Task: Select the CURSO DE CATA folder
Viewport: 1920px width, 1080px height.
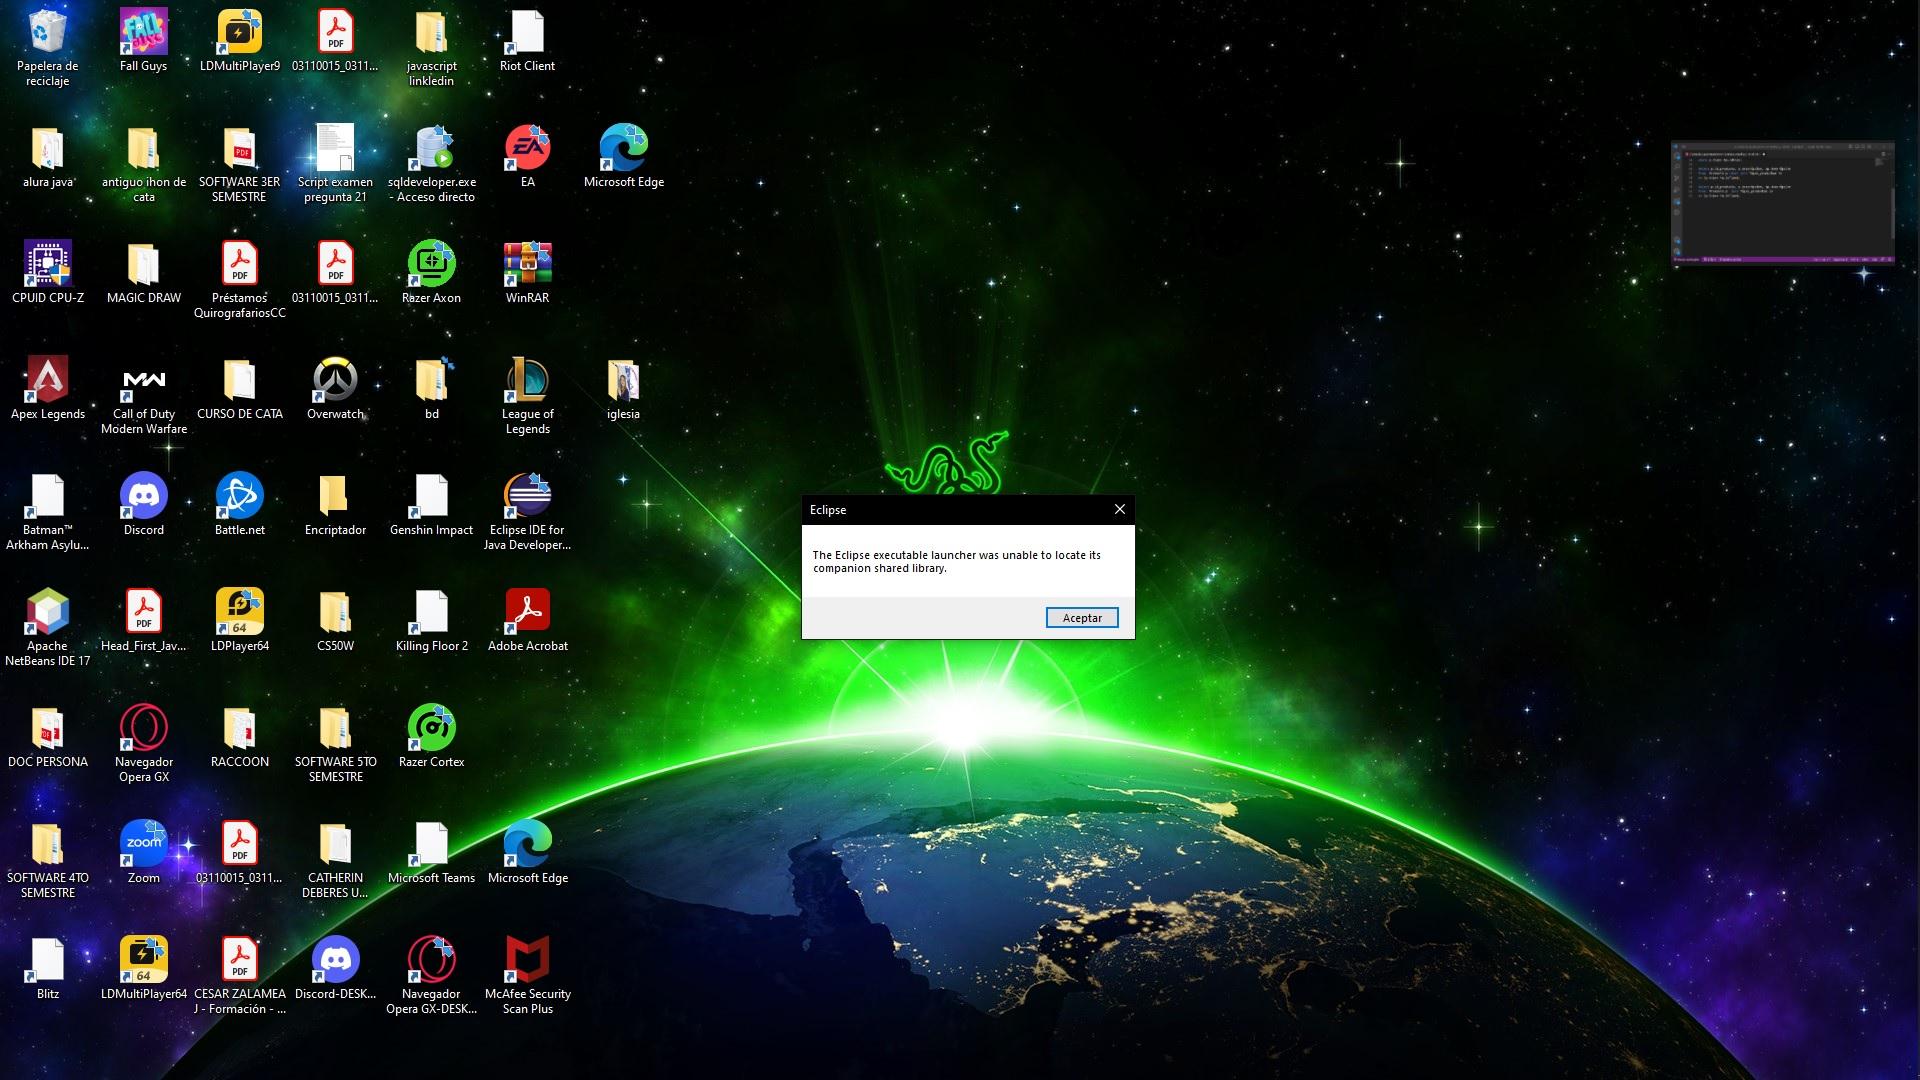Action: (x=239, y=388)
